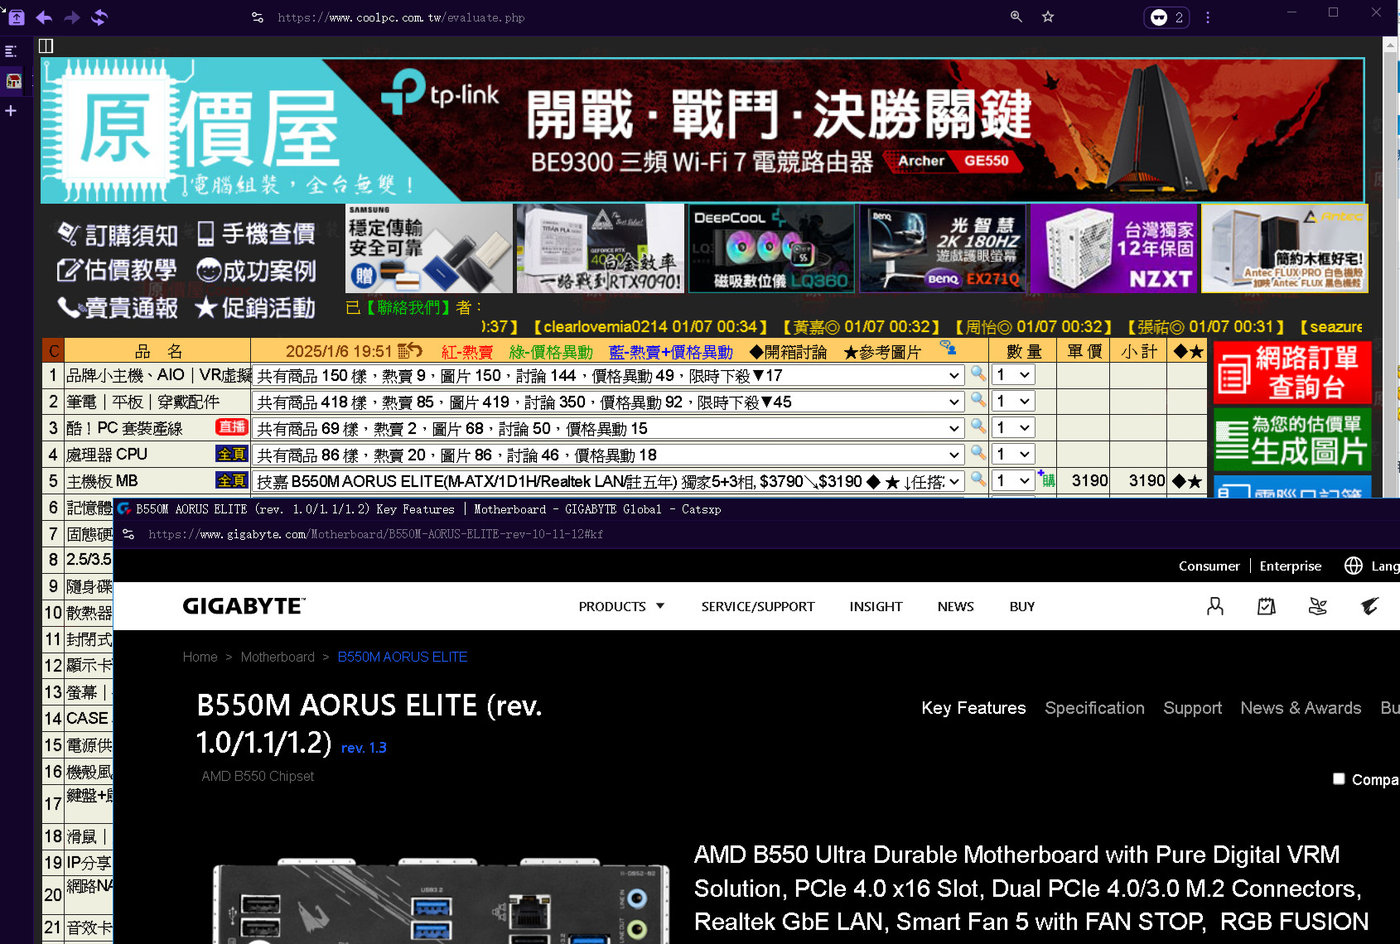Click the GIGABYTE logo

pyautogui.click(x=244, y=606)
